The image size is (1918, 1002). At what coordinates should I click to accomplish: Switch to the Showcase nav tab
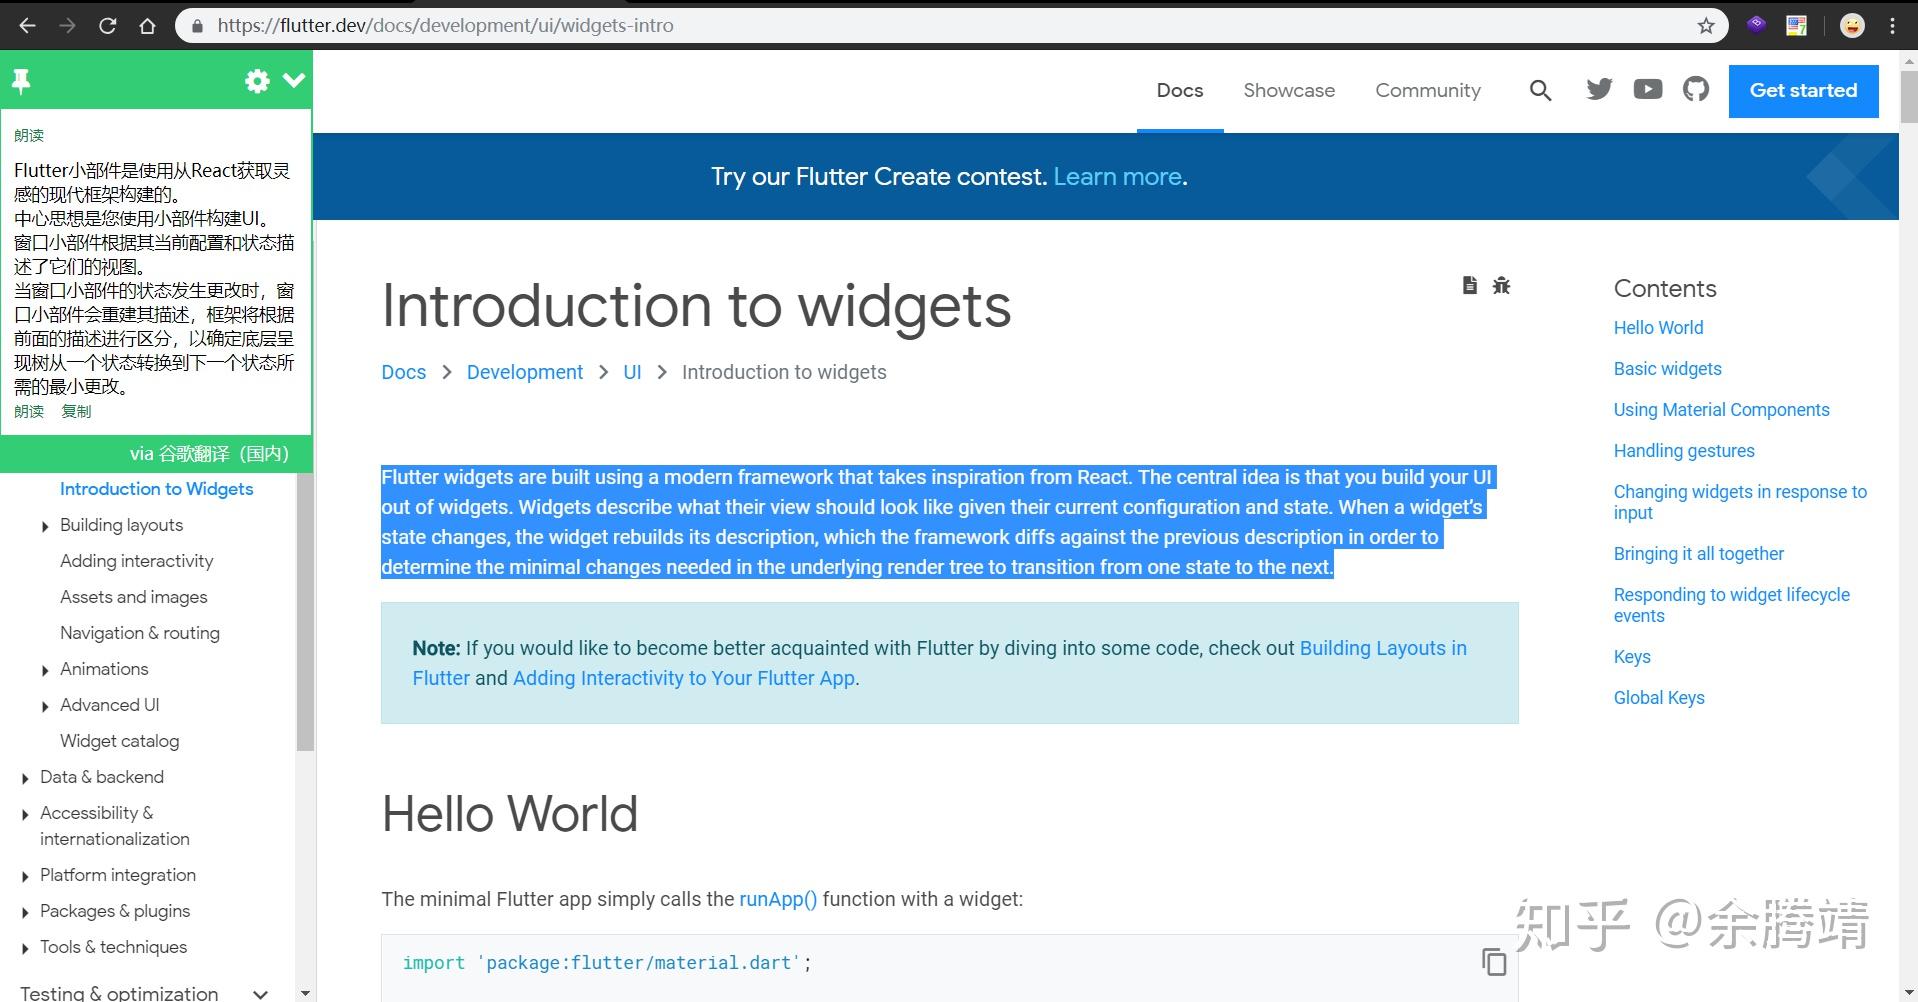(x=1289, y=91)
